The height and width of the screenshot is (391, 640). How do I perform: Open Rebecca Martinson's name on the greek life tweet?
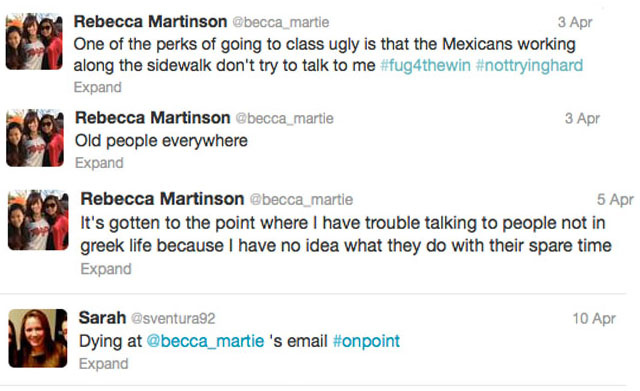pos(162,199)
